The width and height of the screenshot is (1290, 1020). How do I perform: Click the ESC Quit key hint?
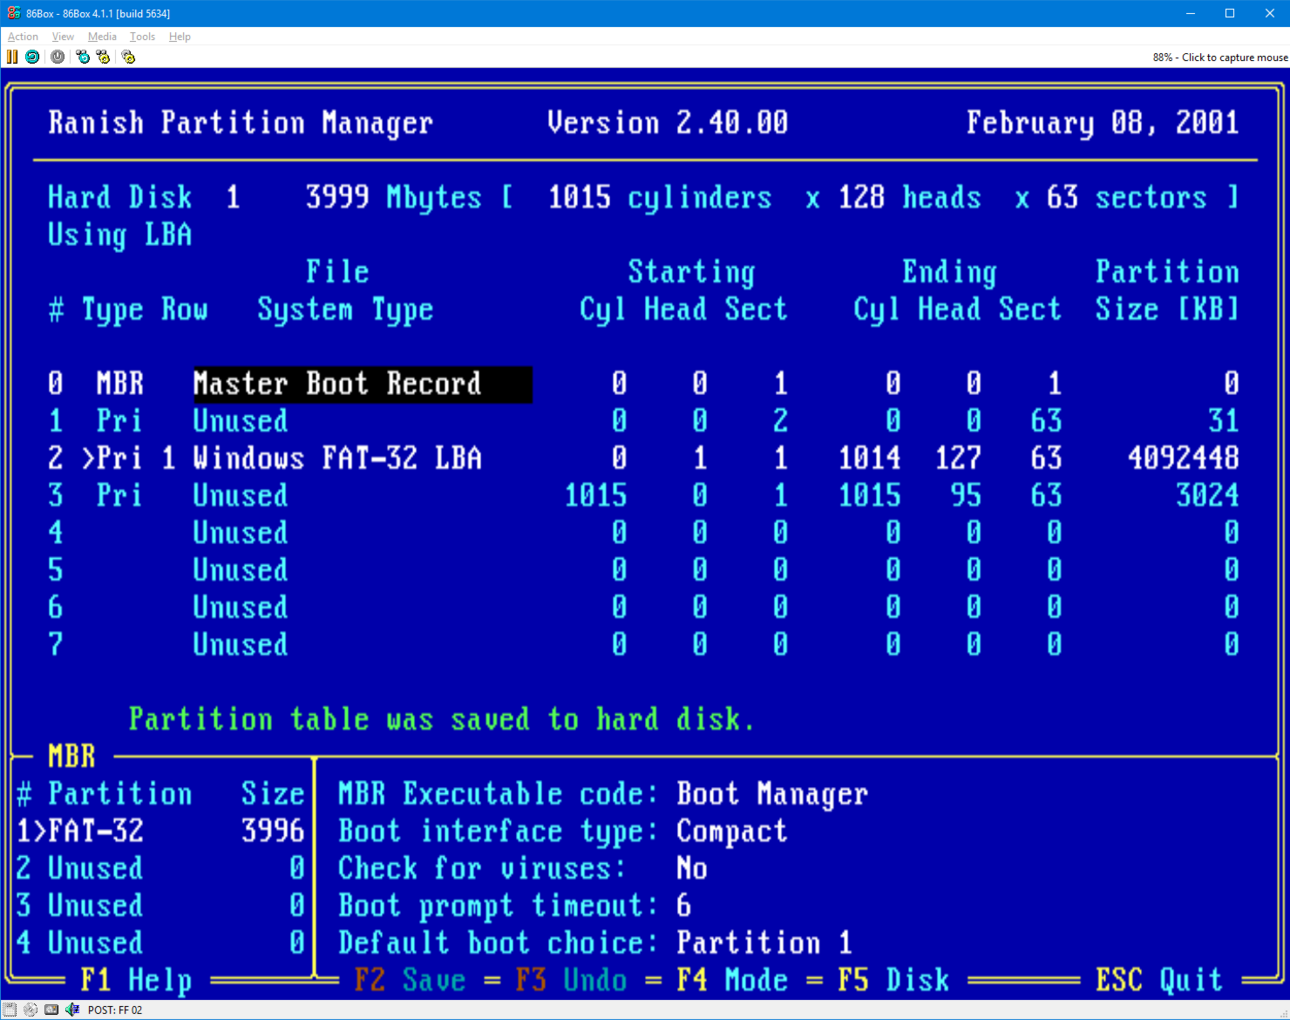(x=1159, y=980)
